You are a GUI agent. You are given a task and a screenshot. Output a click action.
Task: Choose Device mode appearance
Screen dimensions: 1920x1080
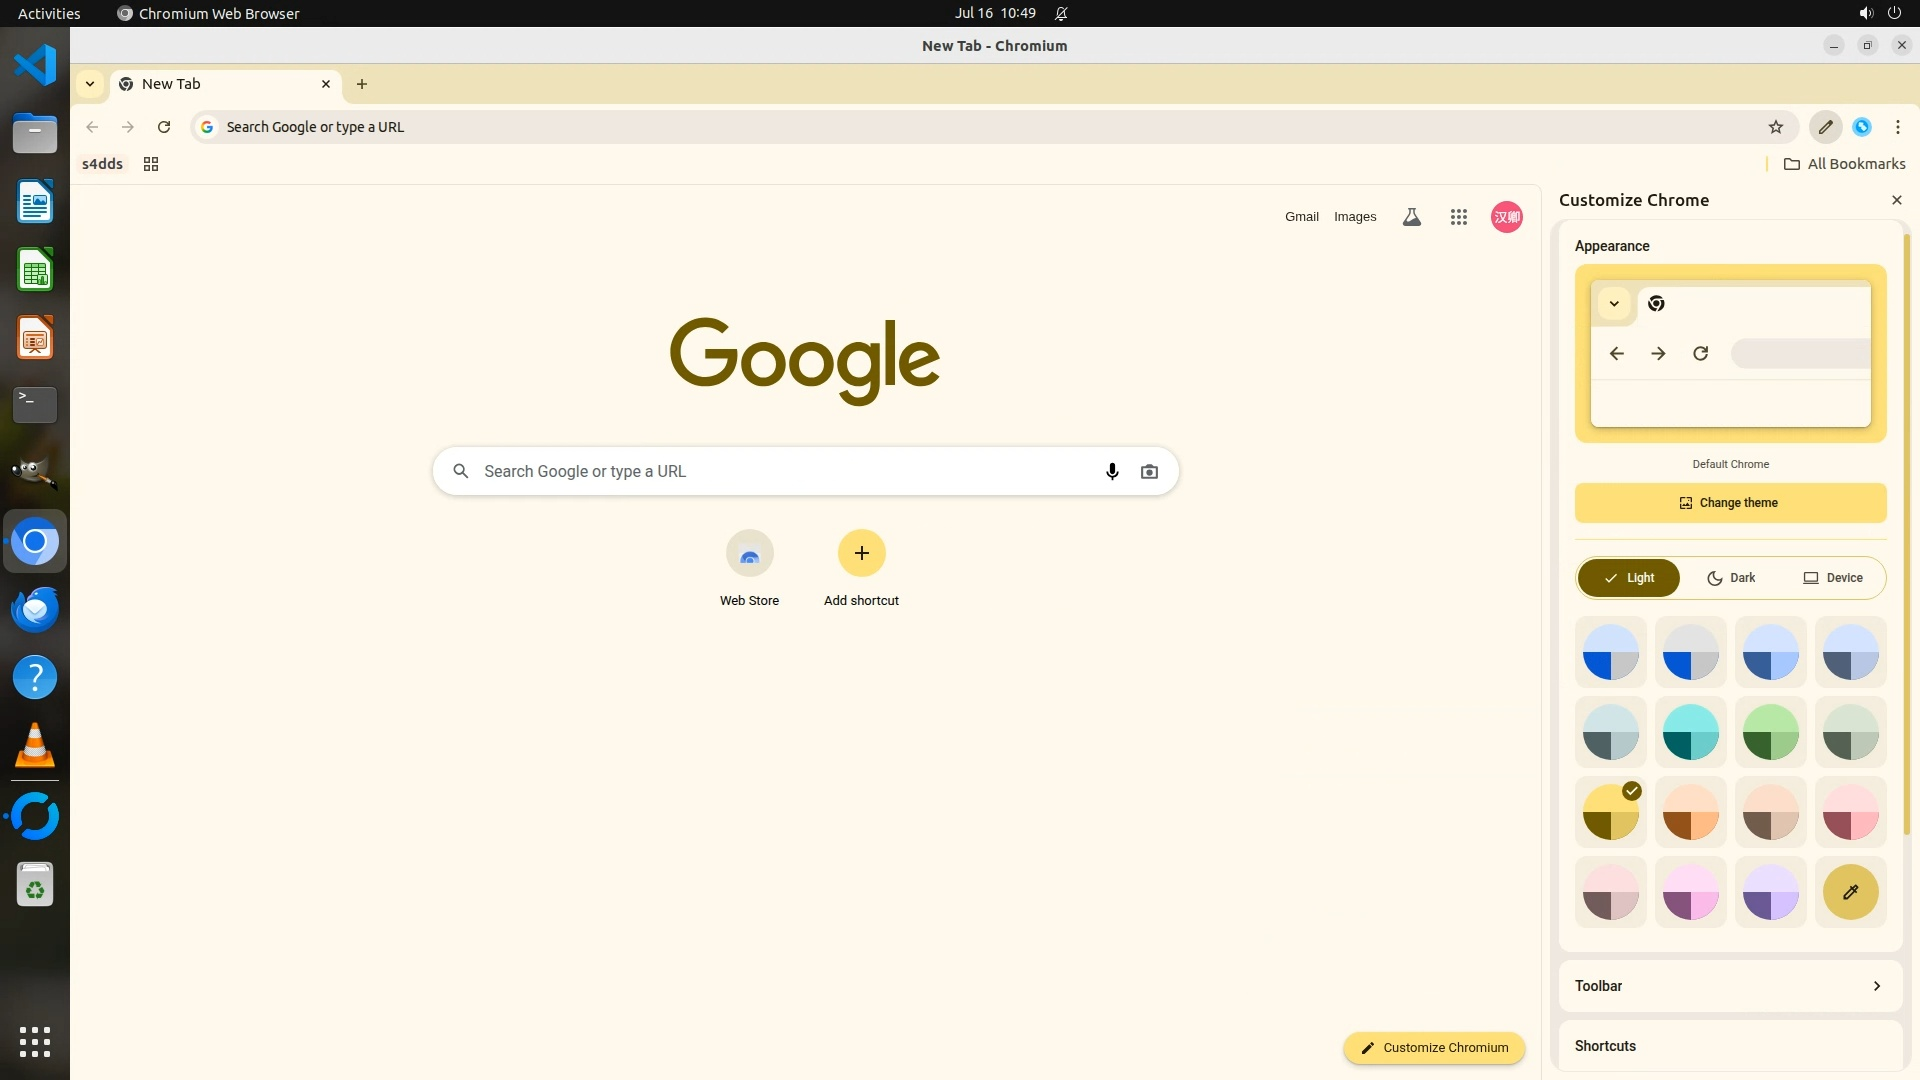(x=1832, y=578)
